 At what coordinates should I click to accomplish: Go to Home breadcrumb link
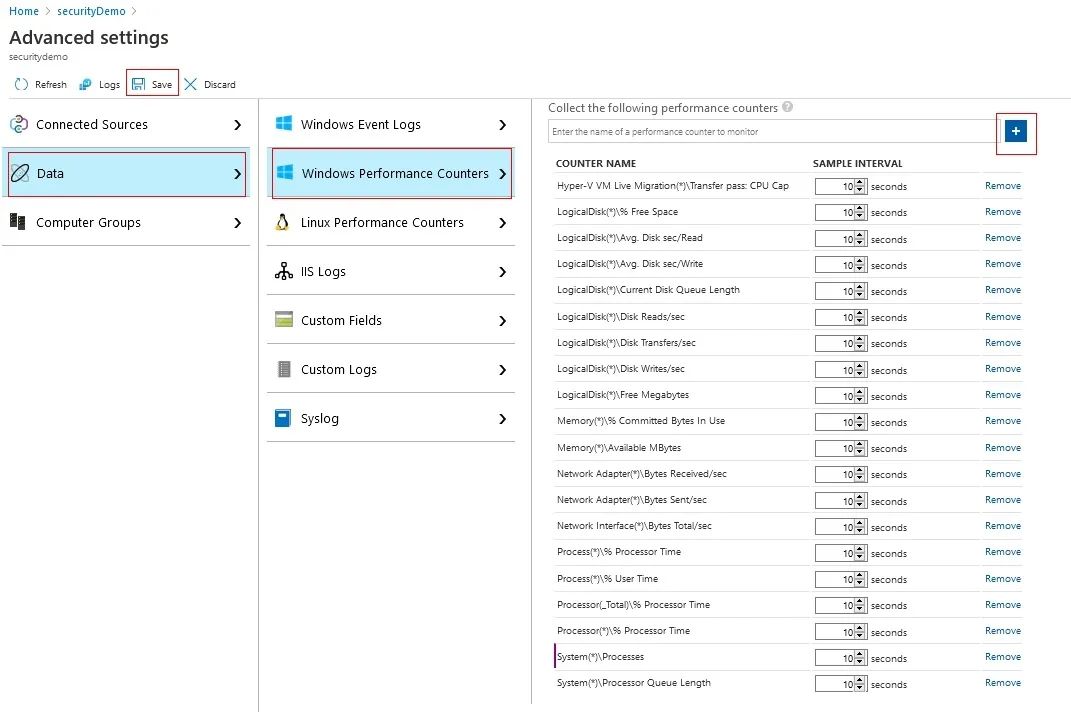tap(24, 11)
